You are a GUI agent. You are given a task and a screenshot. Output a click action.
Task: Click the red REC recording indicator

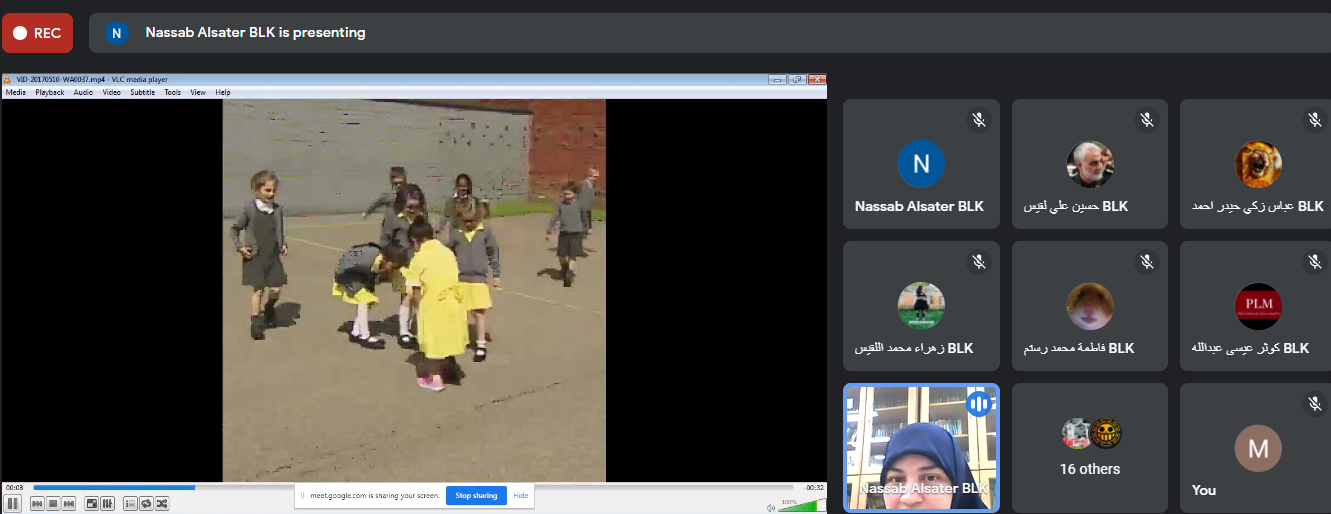click(x=37, y=33)
